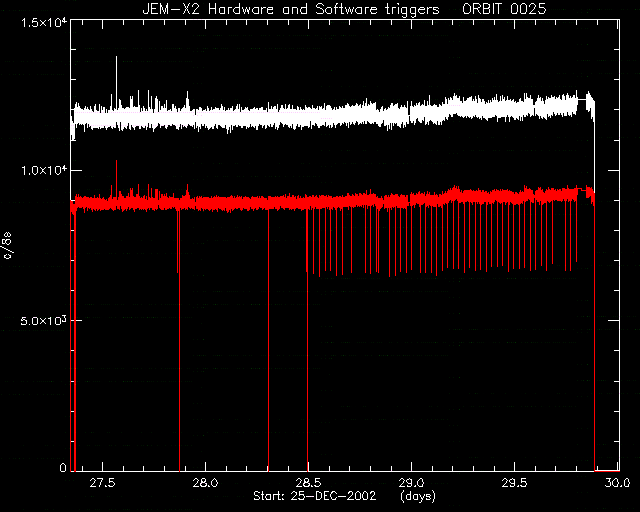Click the y-axis zero label
This screenshot has height=512, width=640.
click(x=63, y=467)
